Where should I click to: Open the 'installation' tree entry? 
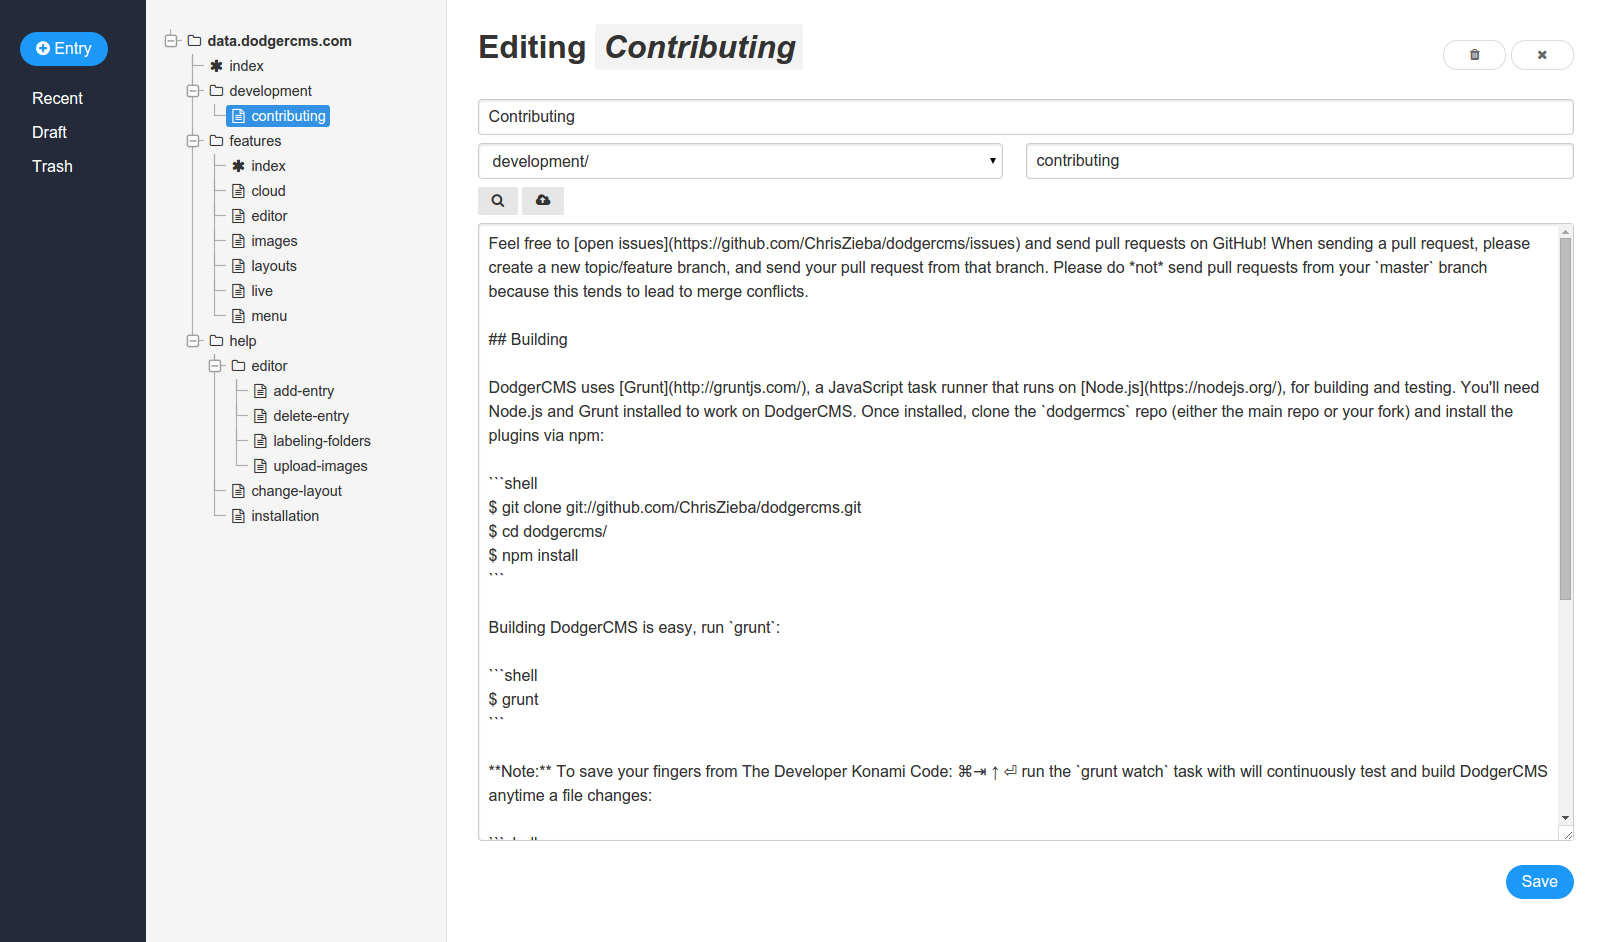tap(285, 516)
